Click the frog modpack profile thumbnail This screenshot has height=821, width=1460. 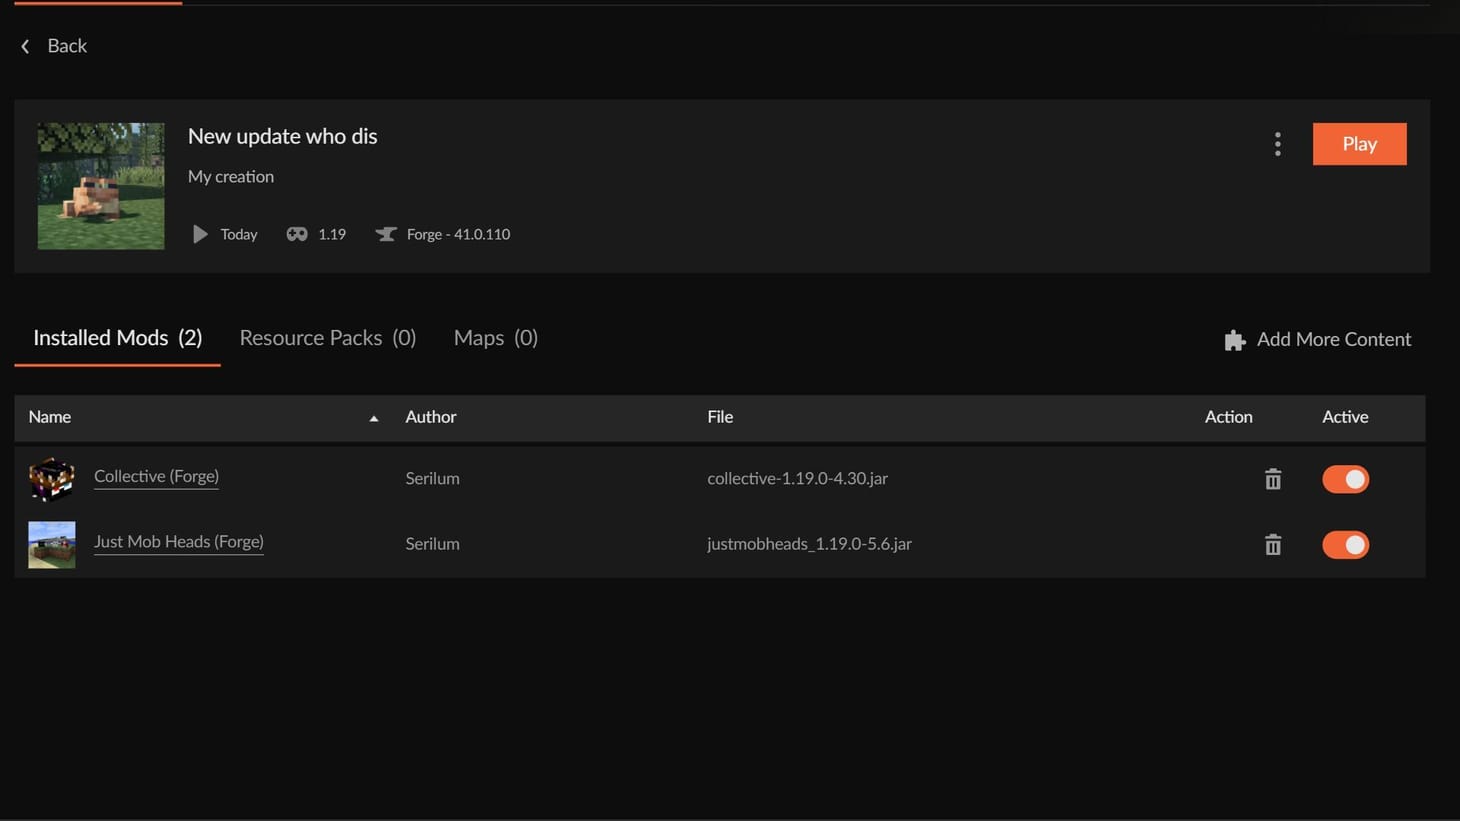tap(101, 186)
